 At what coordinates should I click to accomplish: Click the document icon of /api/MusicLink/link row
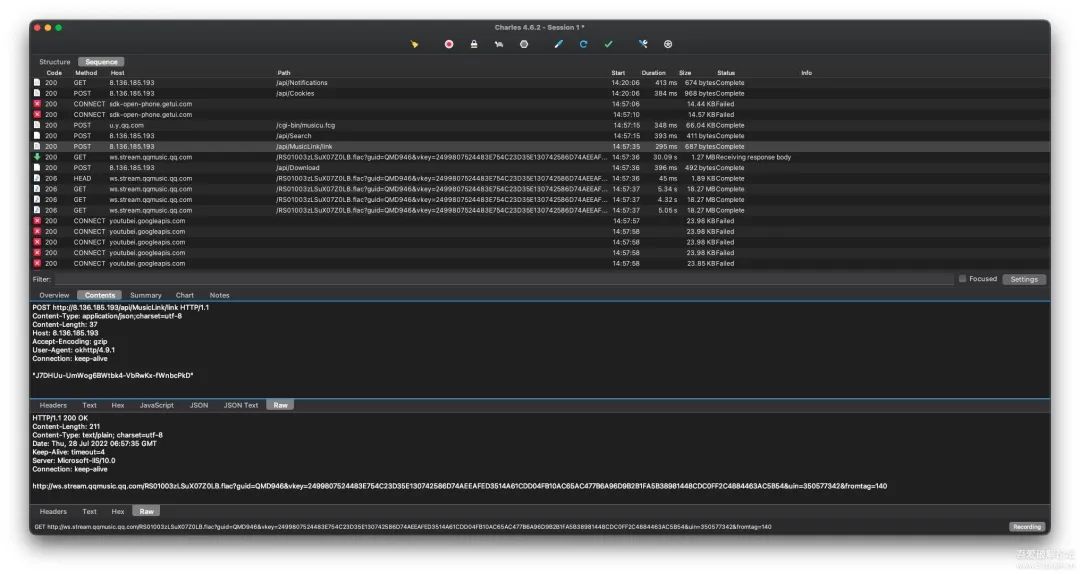(x=37, y=146)
